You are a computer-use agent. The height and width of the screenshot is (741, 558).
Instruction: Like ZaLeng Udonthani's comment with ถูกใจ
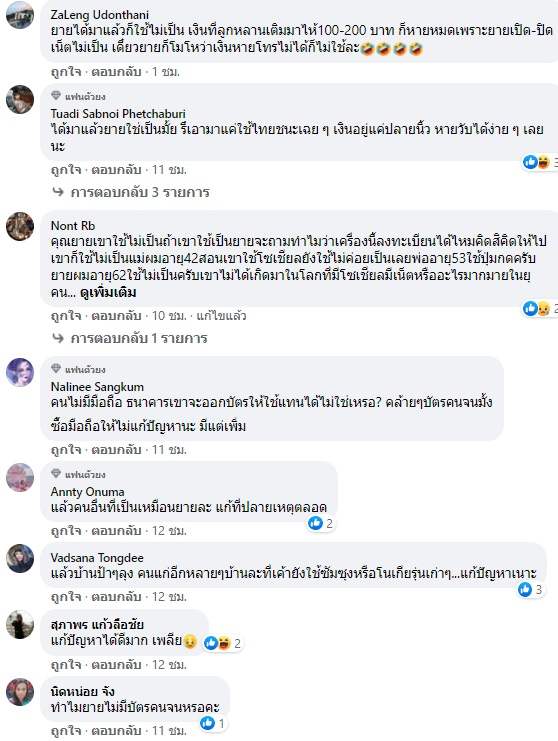tap(66, 72)
